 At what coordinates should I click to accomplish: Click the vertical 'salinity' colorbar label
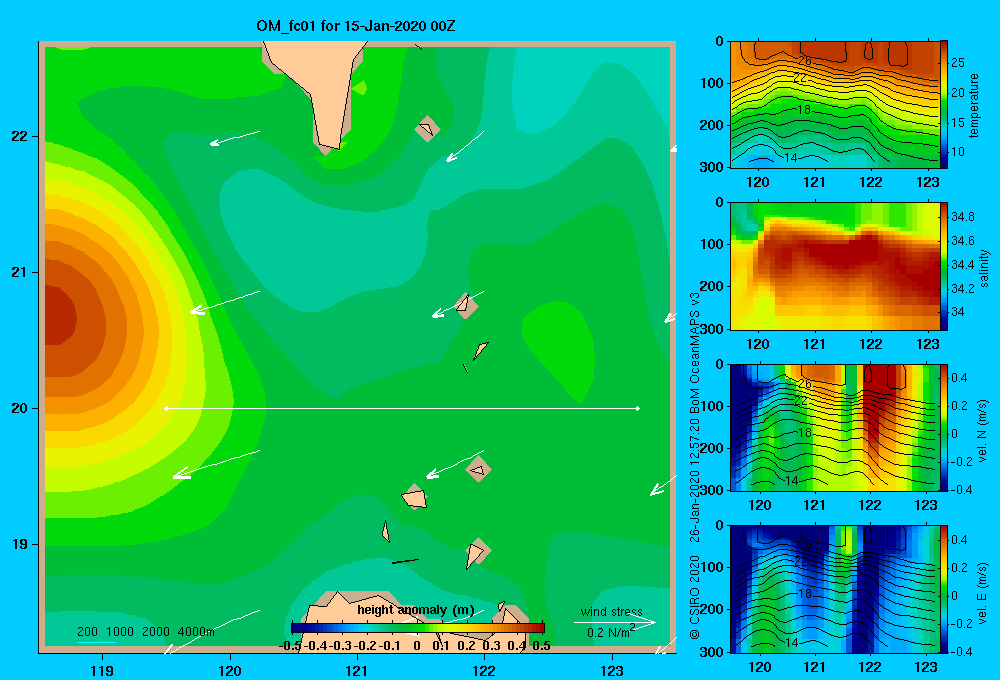click(x=984, y=267)
